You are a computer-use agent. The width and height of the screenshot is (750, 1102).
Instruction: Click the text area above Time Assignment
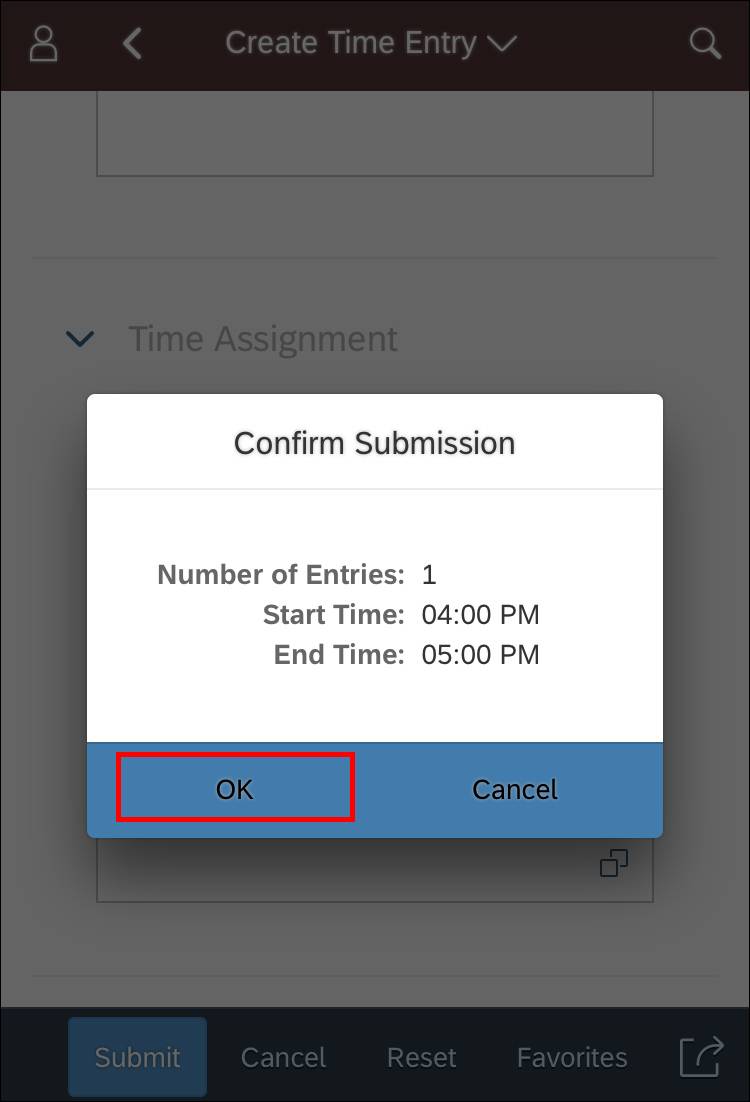point(374,135)
